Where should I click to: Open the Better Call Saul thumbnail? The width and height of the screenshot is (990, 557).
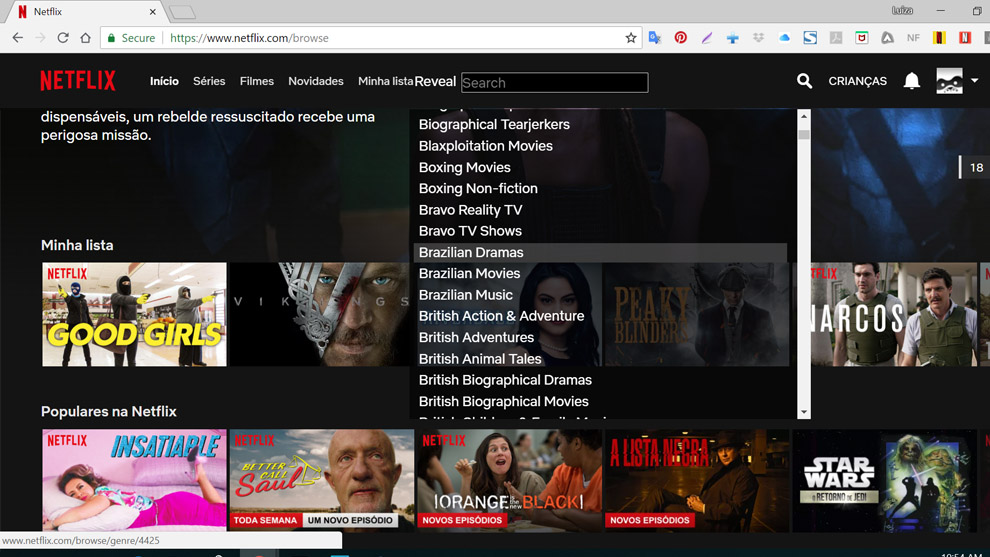click(x=321, y=481)
